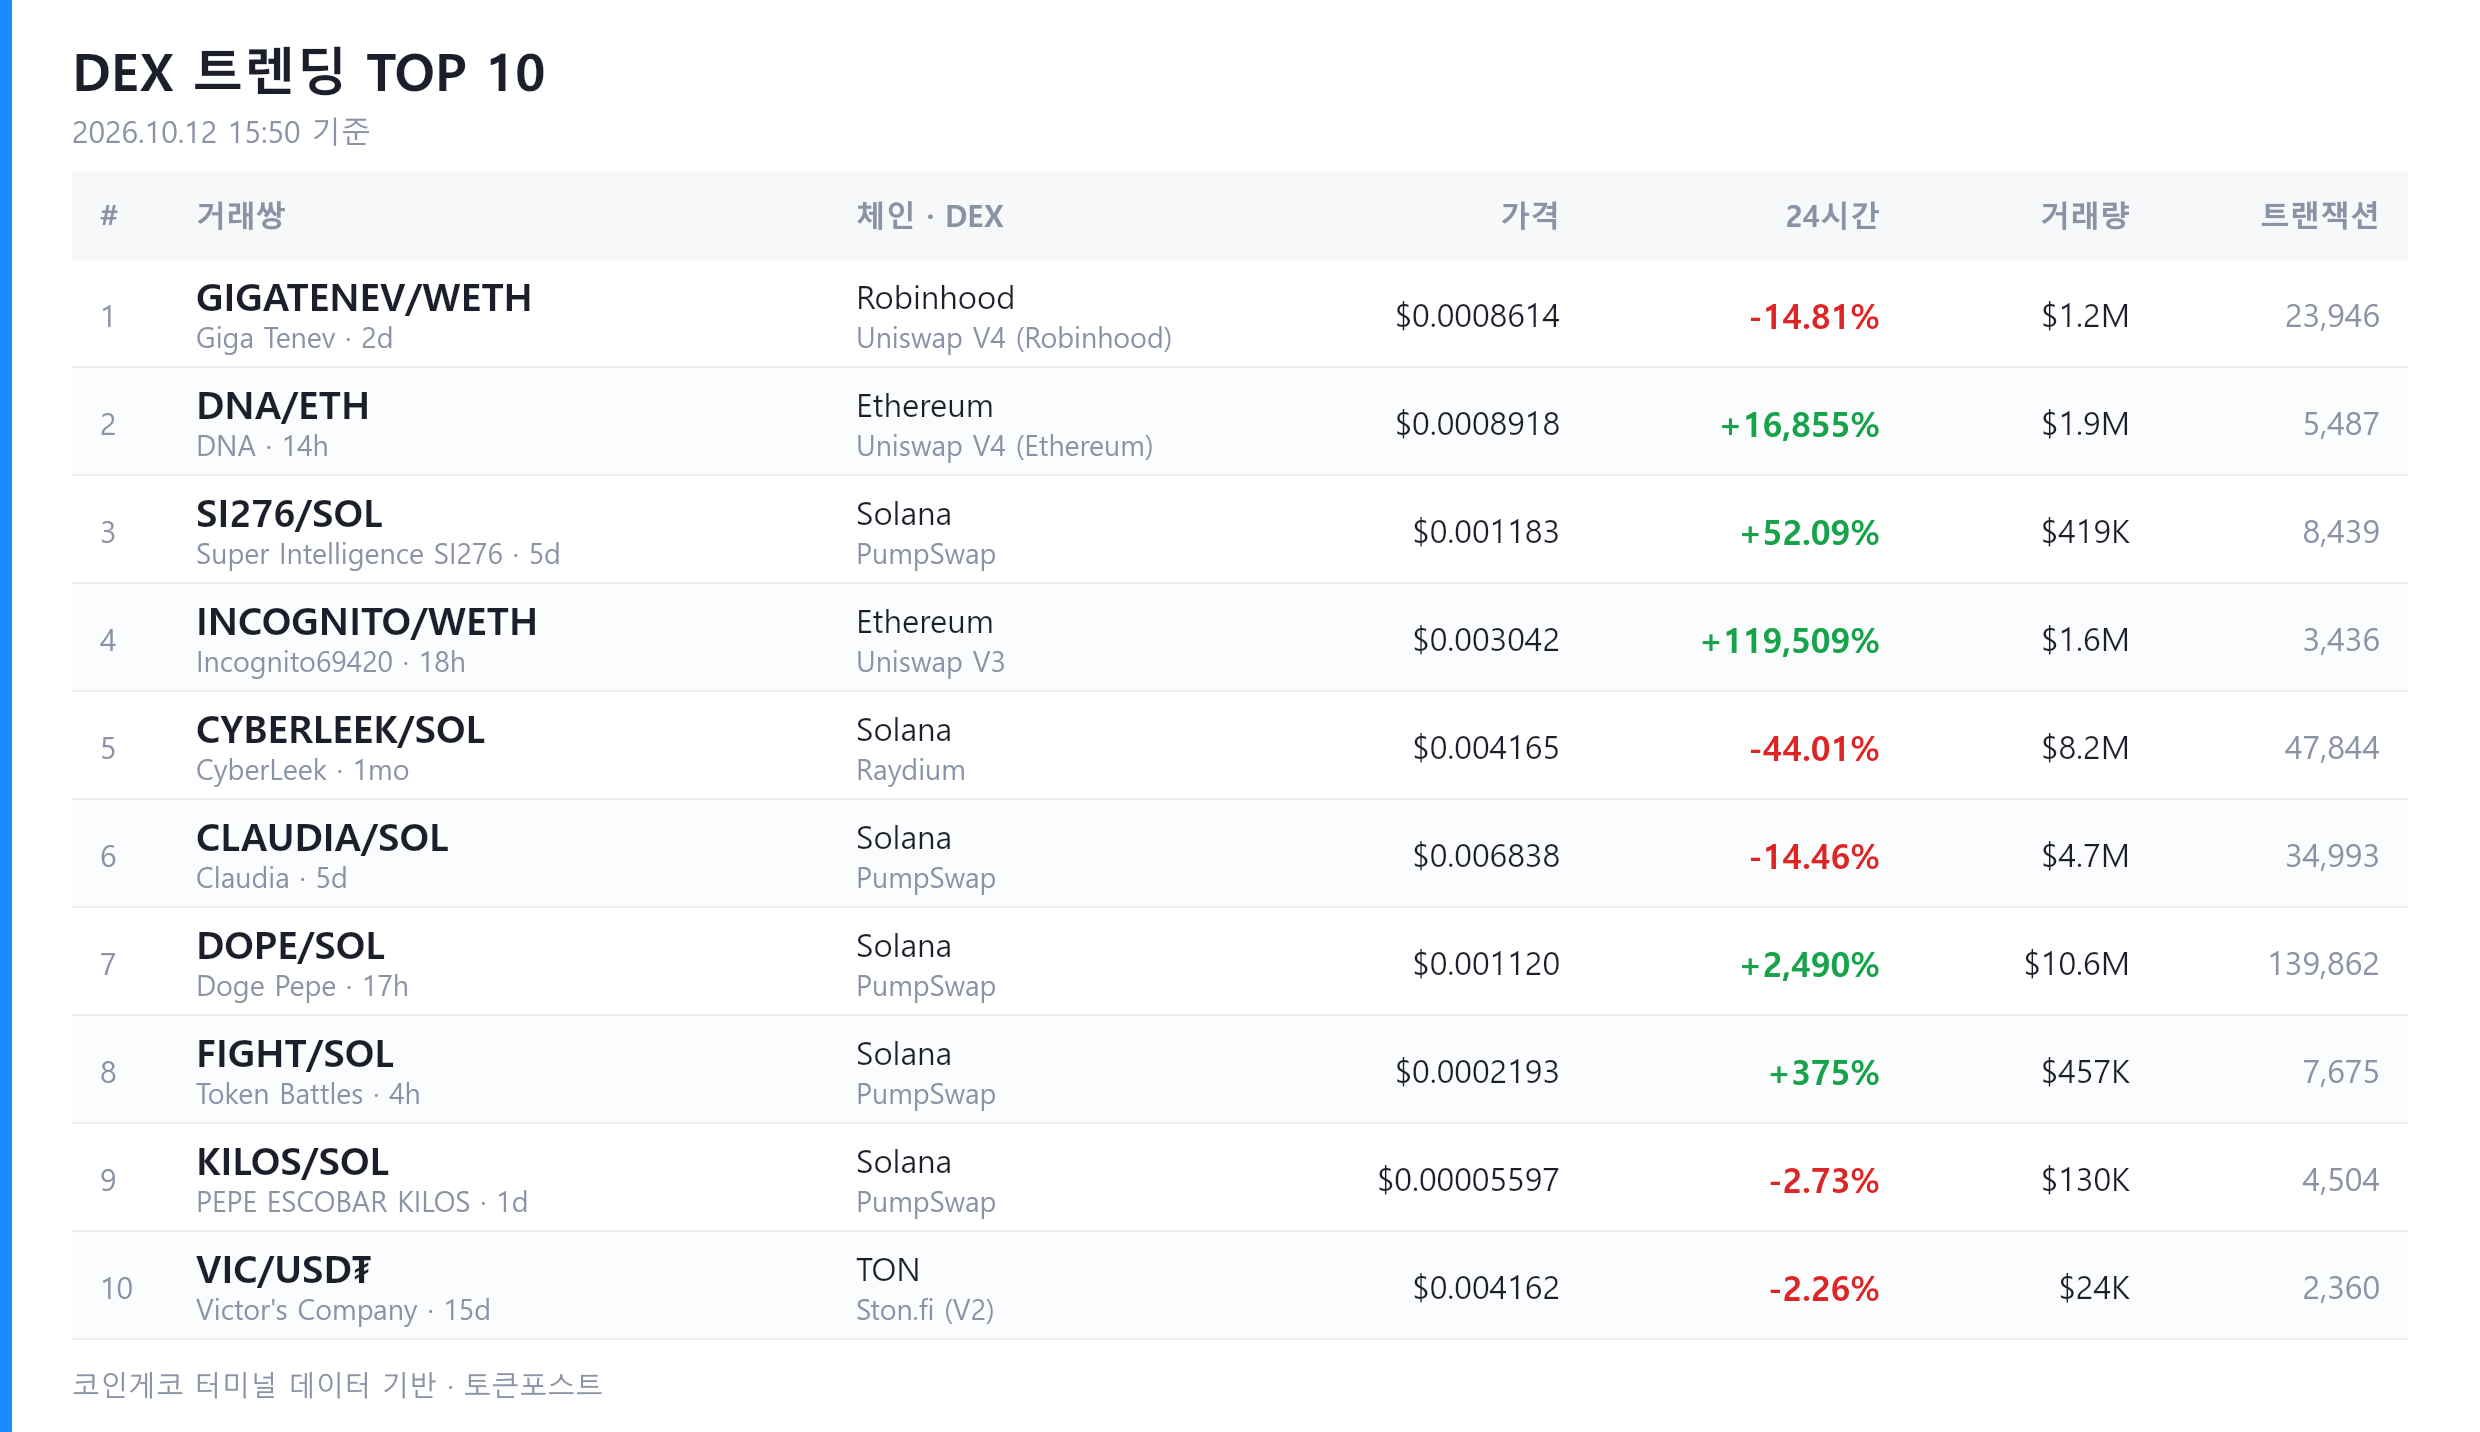Click the Super Intelligence SI276 · 5d subtitle
The width and height of the screenshot is (2480, 1432).
378,554
